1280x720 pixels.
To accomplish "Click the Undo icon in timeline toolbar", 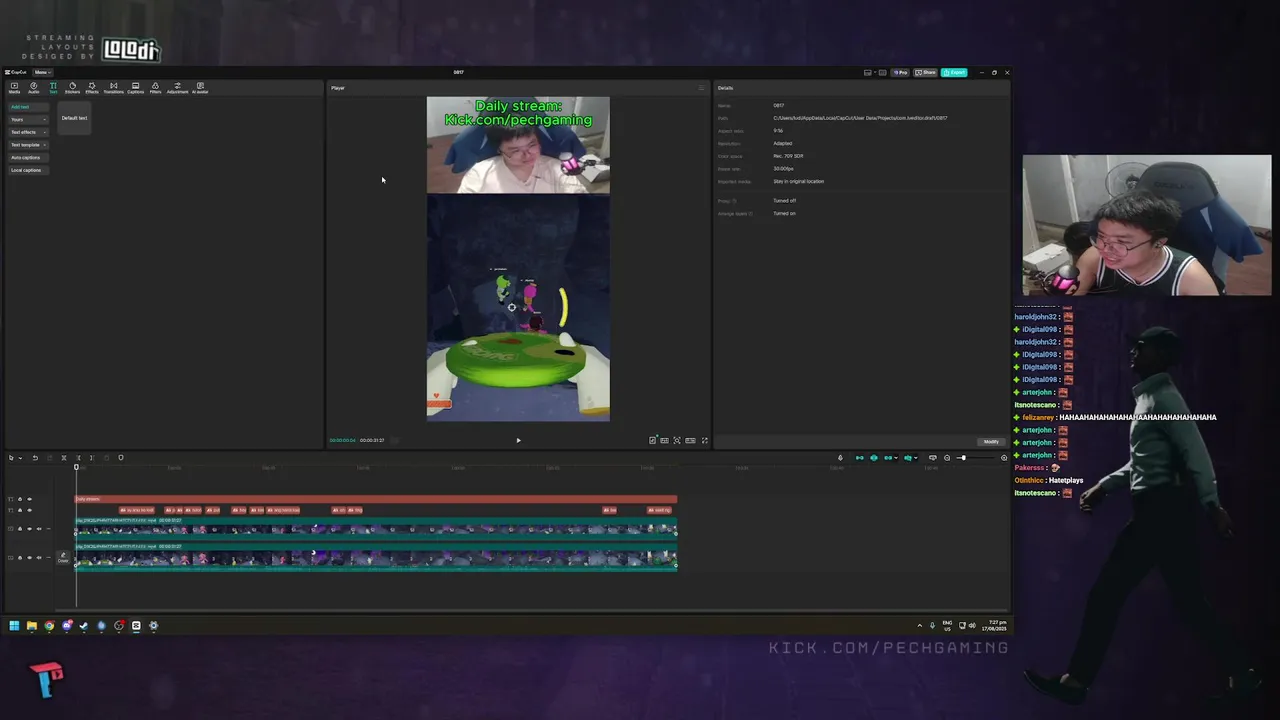I will 35,458.
